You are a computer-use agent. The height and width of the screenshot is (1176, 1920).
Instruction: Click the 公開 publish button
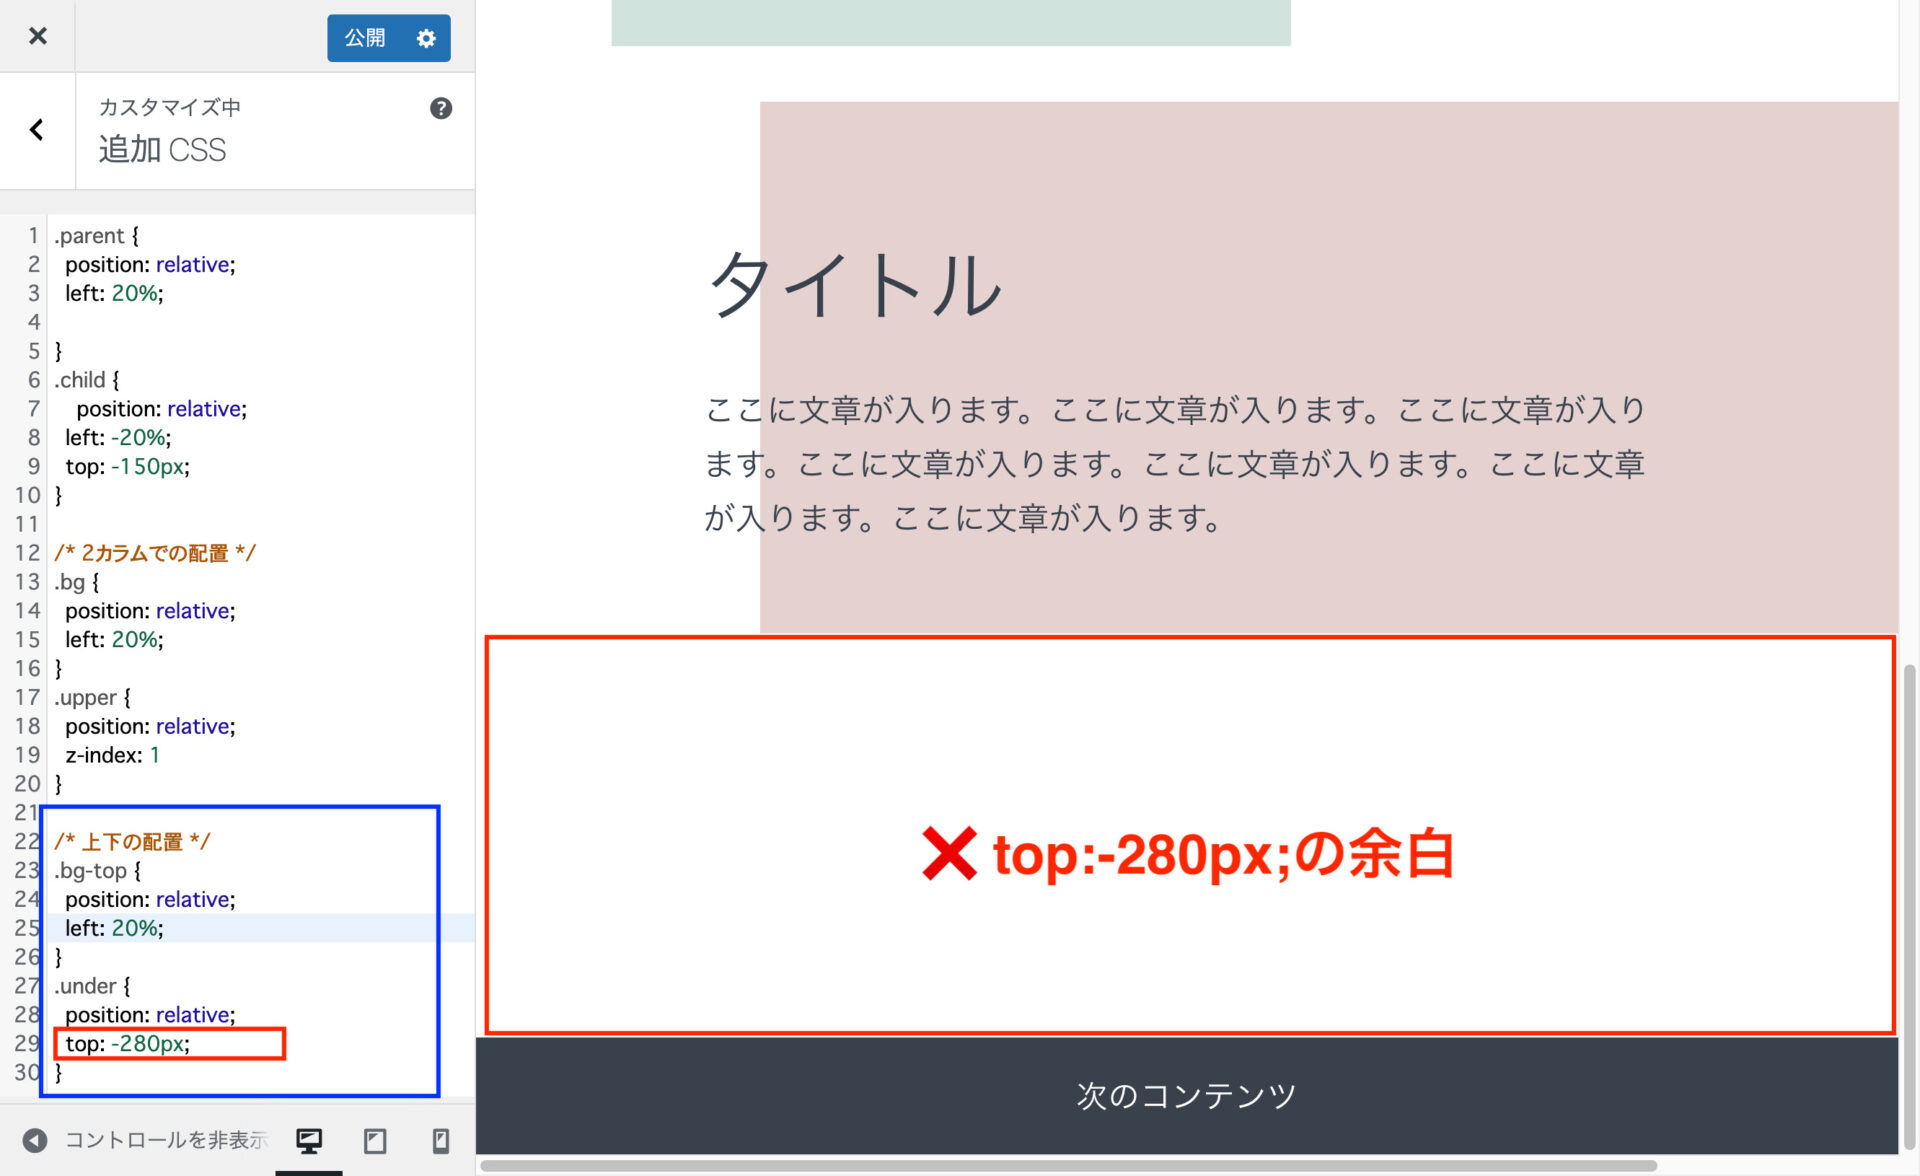point(365,38)
